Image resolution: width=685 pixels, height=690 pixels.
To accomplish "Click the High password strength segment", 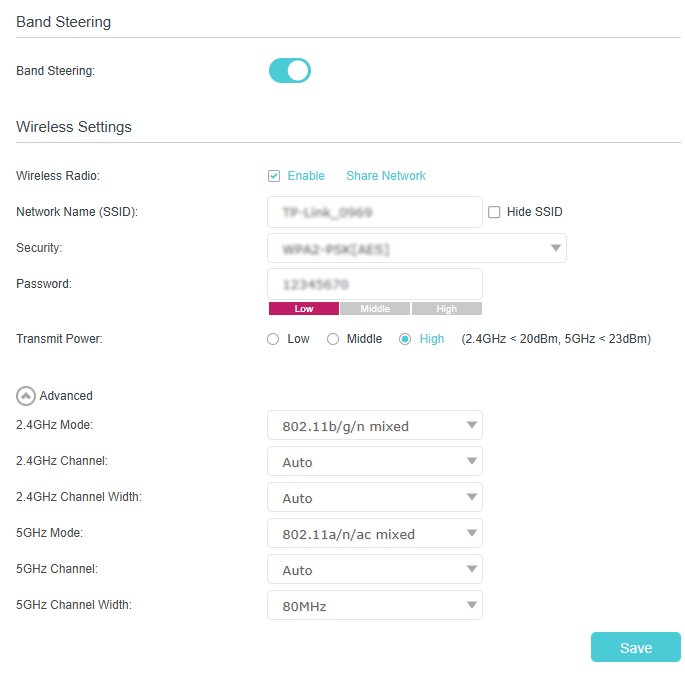I will (447, 308).
